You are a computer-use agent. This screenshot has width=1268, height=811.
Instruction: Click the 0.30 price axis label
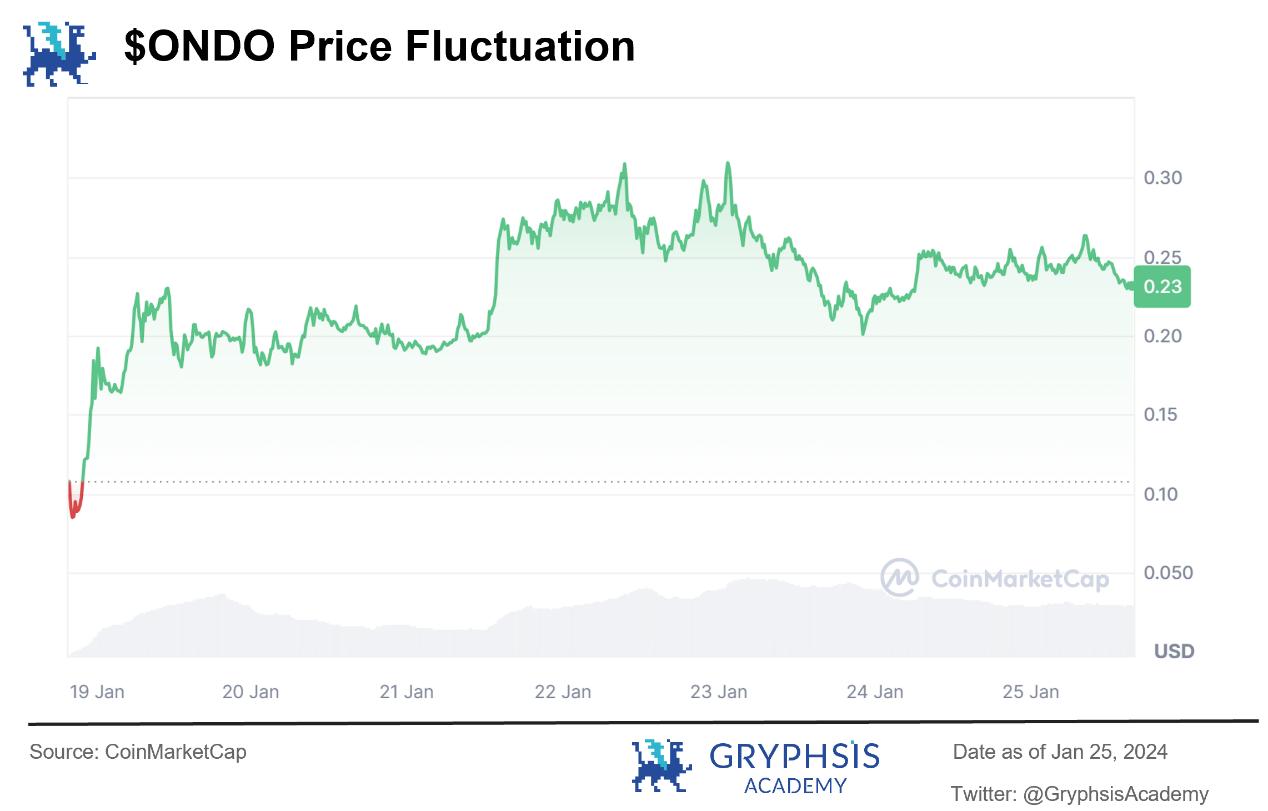(x=1162, y=178)
